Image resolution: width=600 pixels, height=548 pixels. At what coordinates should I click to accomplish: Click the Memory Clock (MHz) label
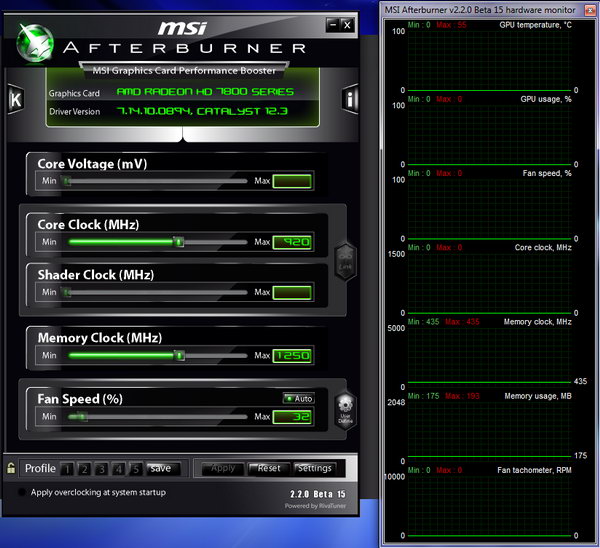click(x=100, y=338)
